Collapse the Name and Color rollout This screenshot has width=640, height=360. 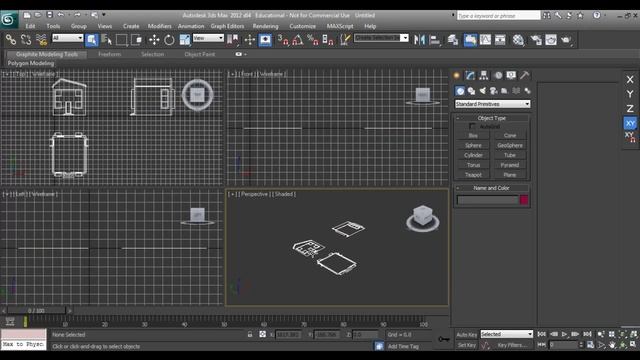tap(491, 188)
